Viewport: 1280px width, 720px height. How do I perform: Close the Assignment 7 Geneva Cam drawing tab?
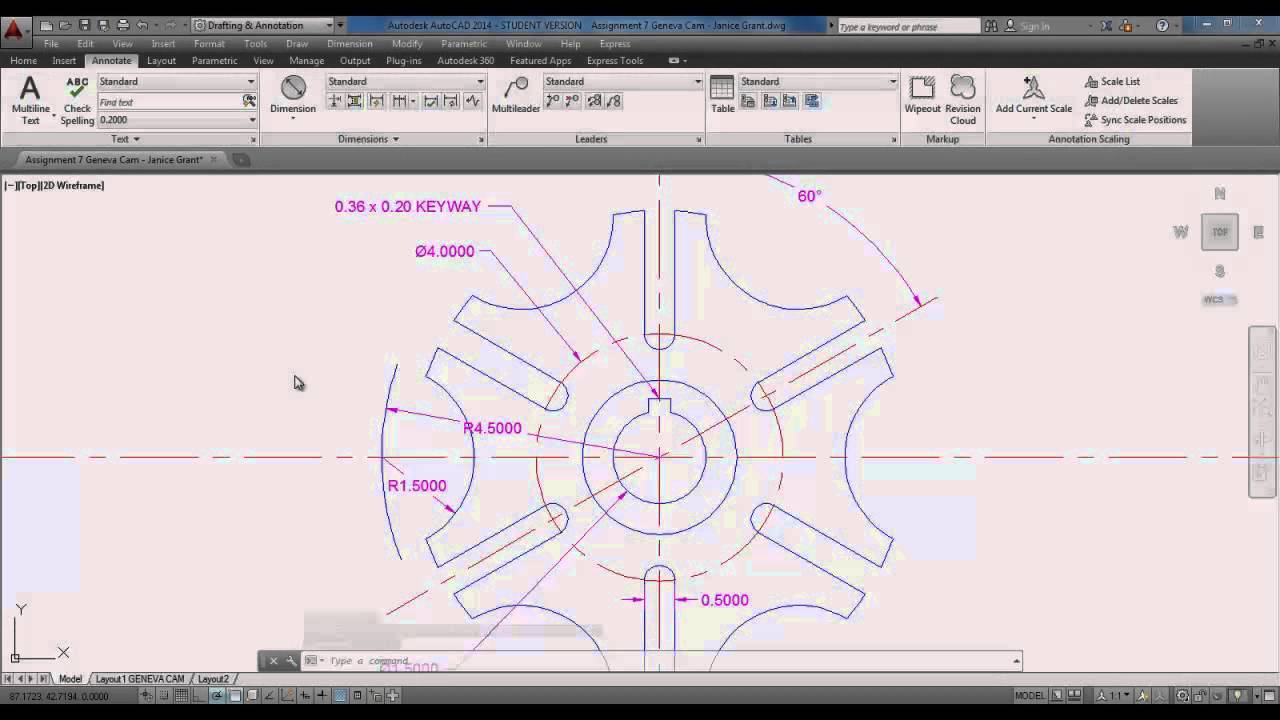pos(213,159)
